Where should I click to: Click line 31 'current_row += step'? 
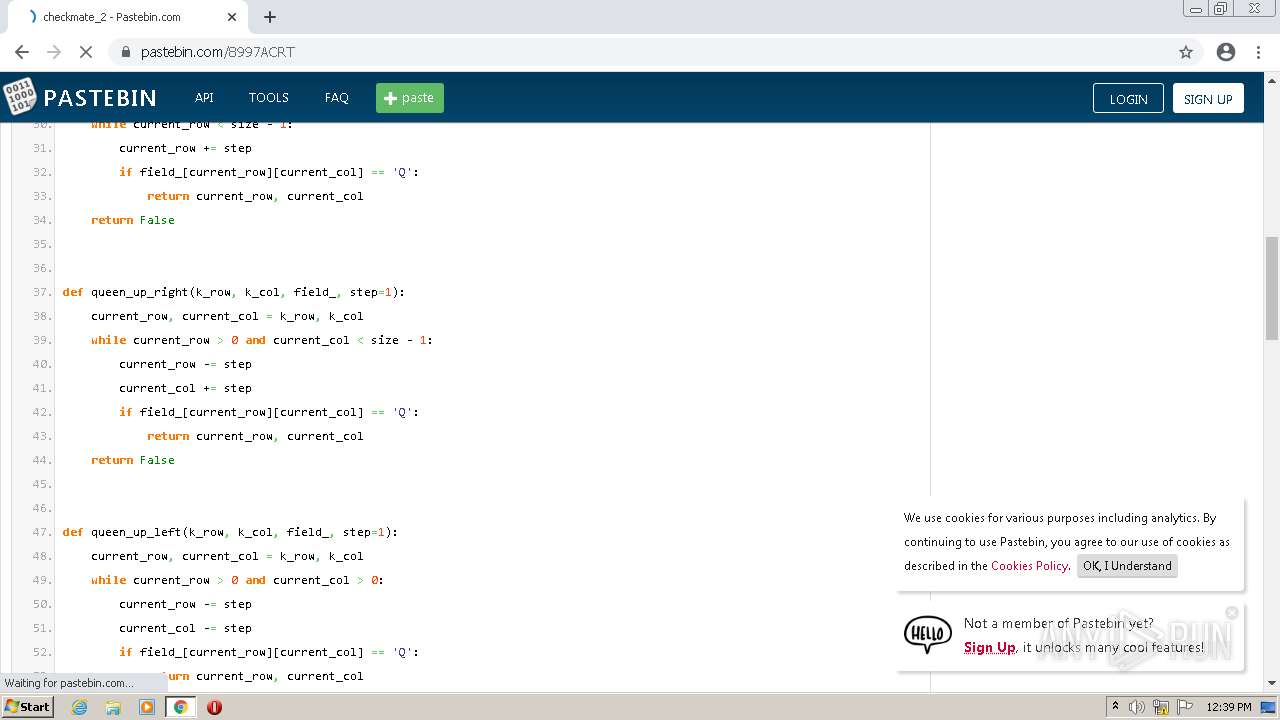tap(185, 148)
